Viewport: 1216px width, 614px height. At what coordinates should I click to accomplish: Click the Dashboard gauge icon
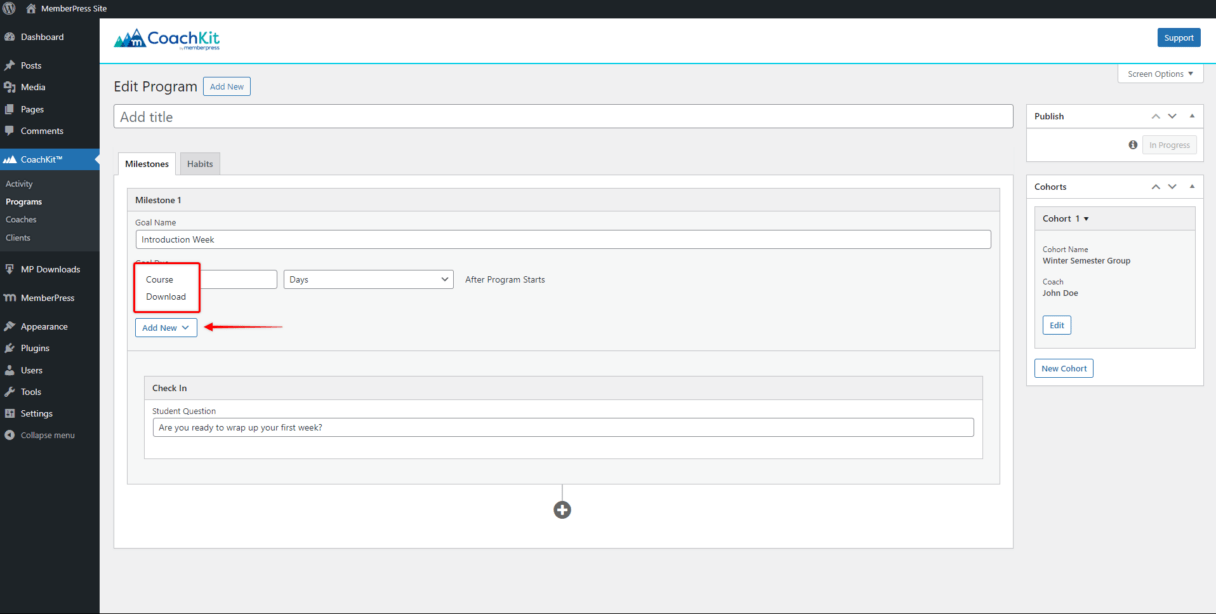(x=10, y=37)
